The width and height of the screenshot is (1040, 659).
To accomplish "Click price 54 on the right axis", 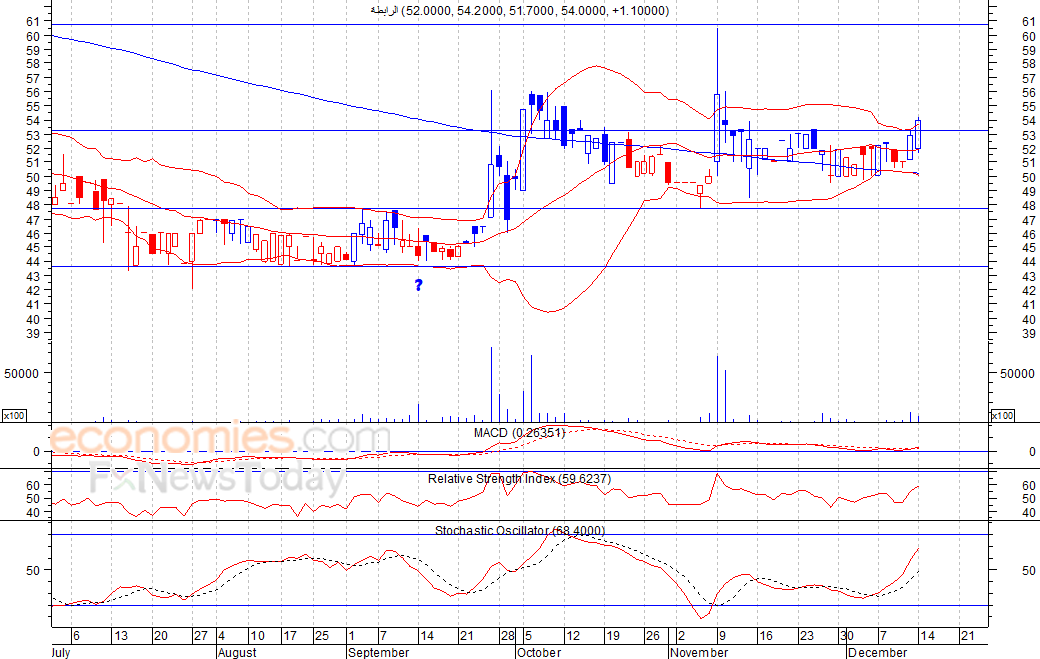I will [1029, 121].
